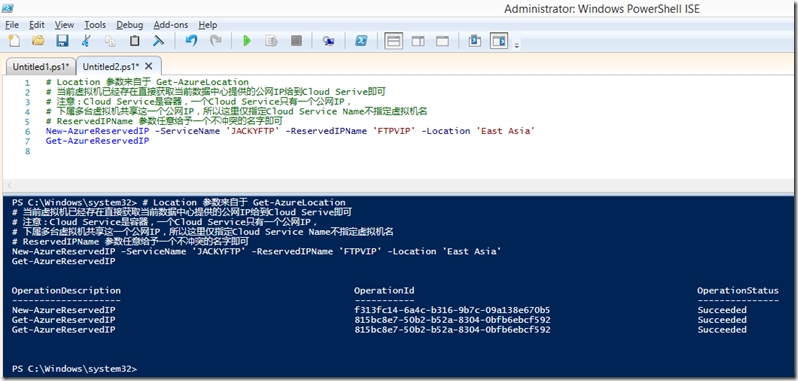Click the PowerShell ISE app icon in title bar
This screenshot has height=381, width=798.
click(x=8, y=9)
